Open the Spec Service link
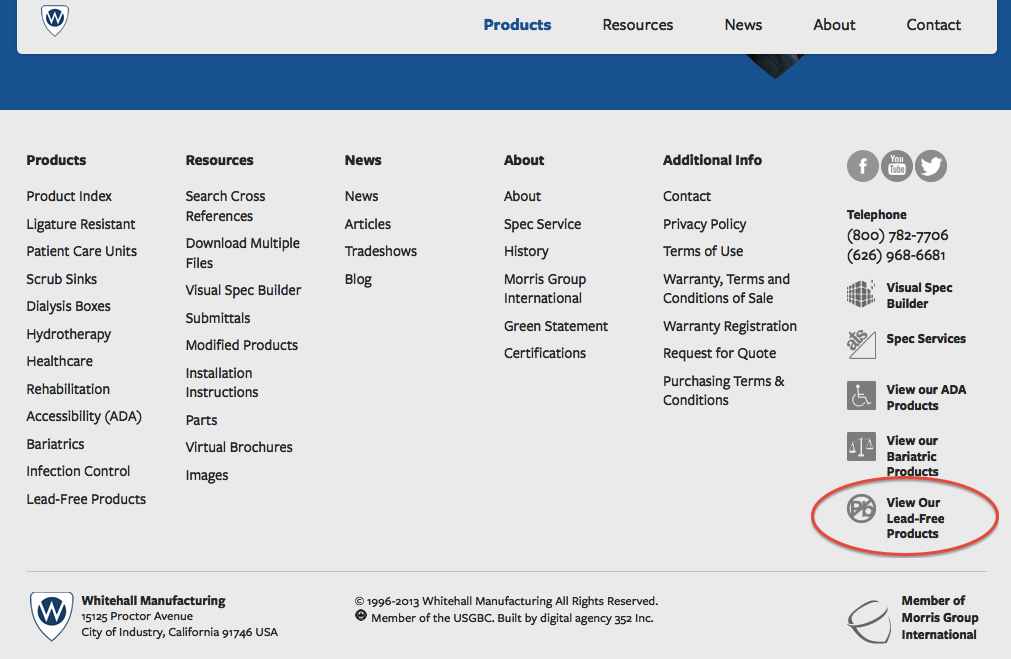The image size is (1011, 659). point(542,224)
